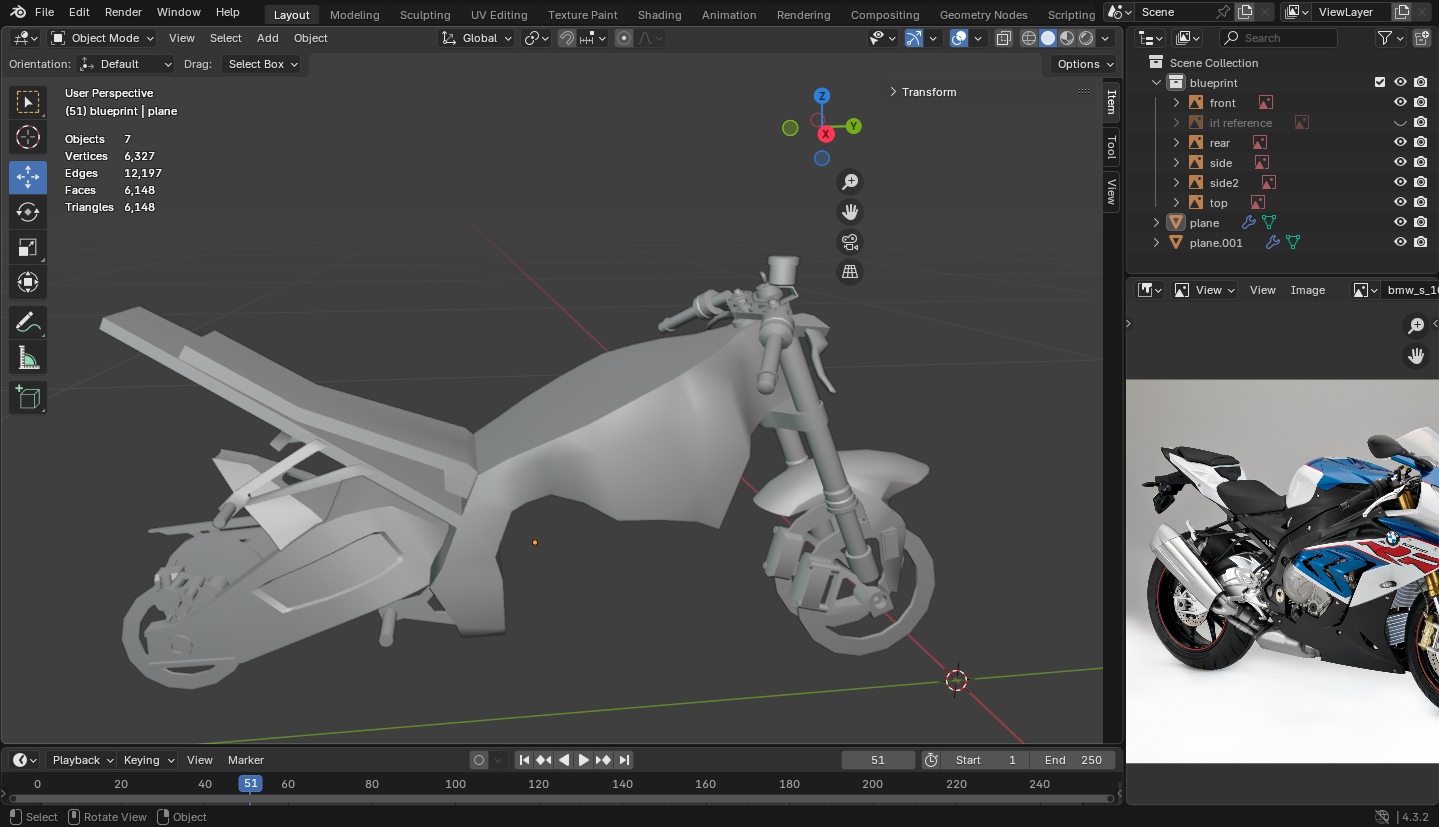
Task: Select the Annotate tool
Action: click(x=28, y=323)
